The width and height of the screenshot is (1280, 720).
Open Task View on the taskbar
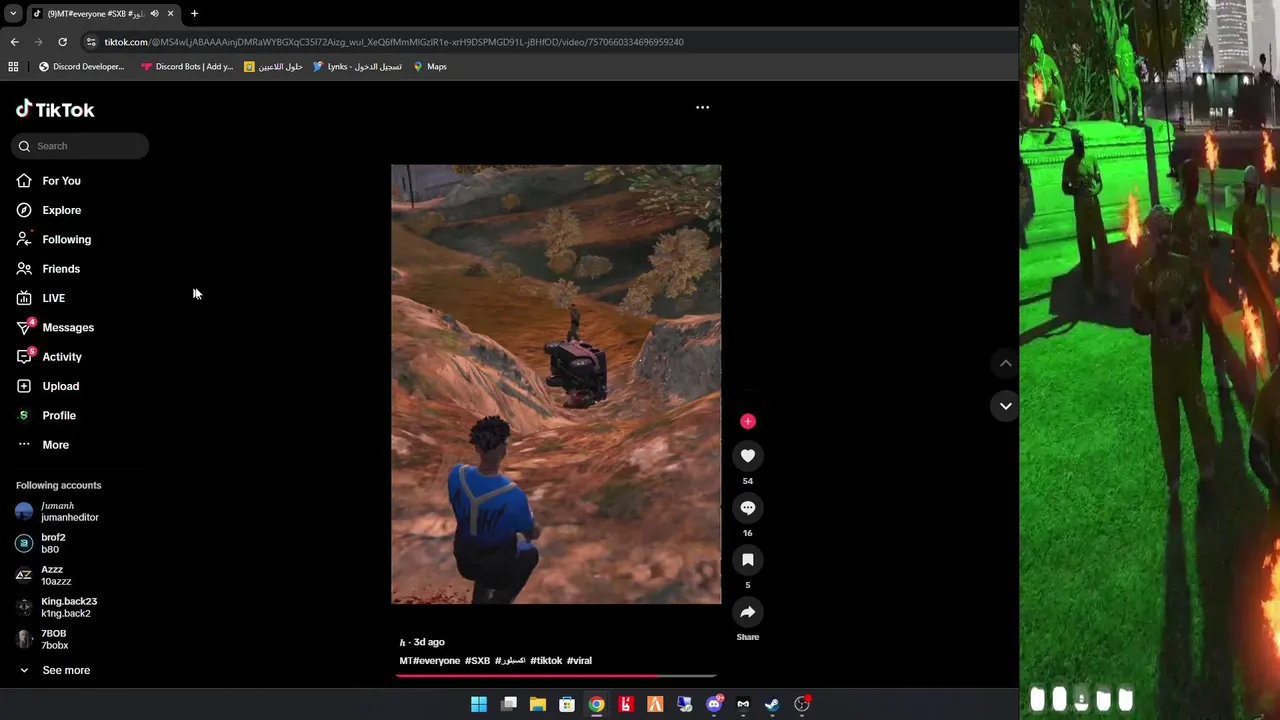[x=509, y=704]
